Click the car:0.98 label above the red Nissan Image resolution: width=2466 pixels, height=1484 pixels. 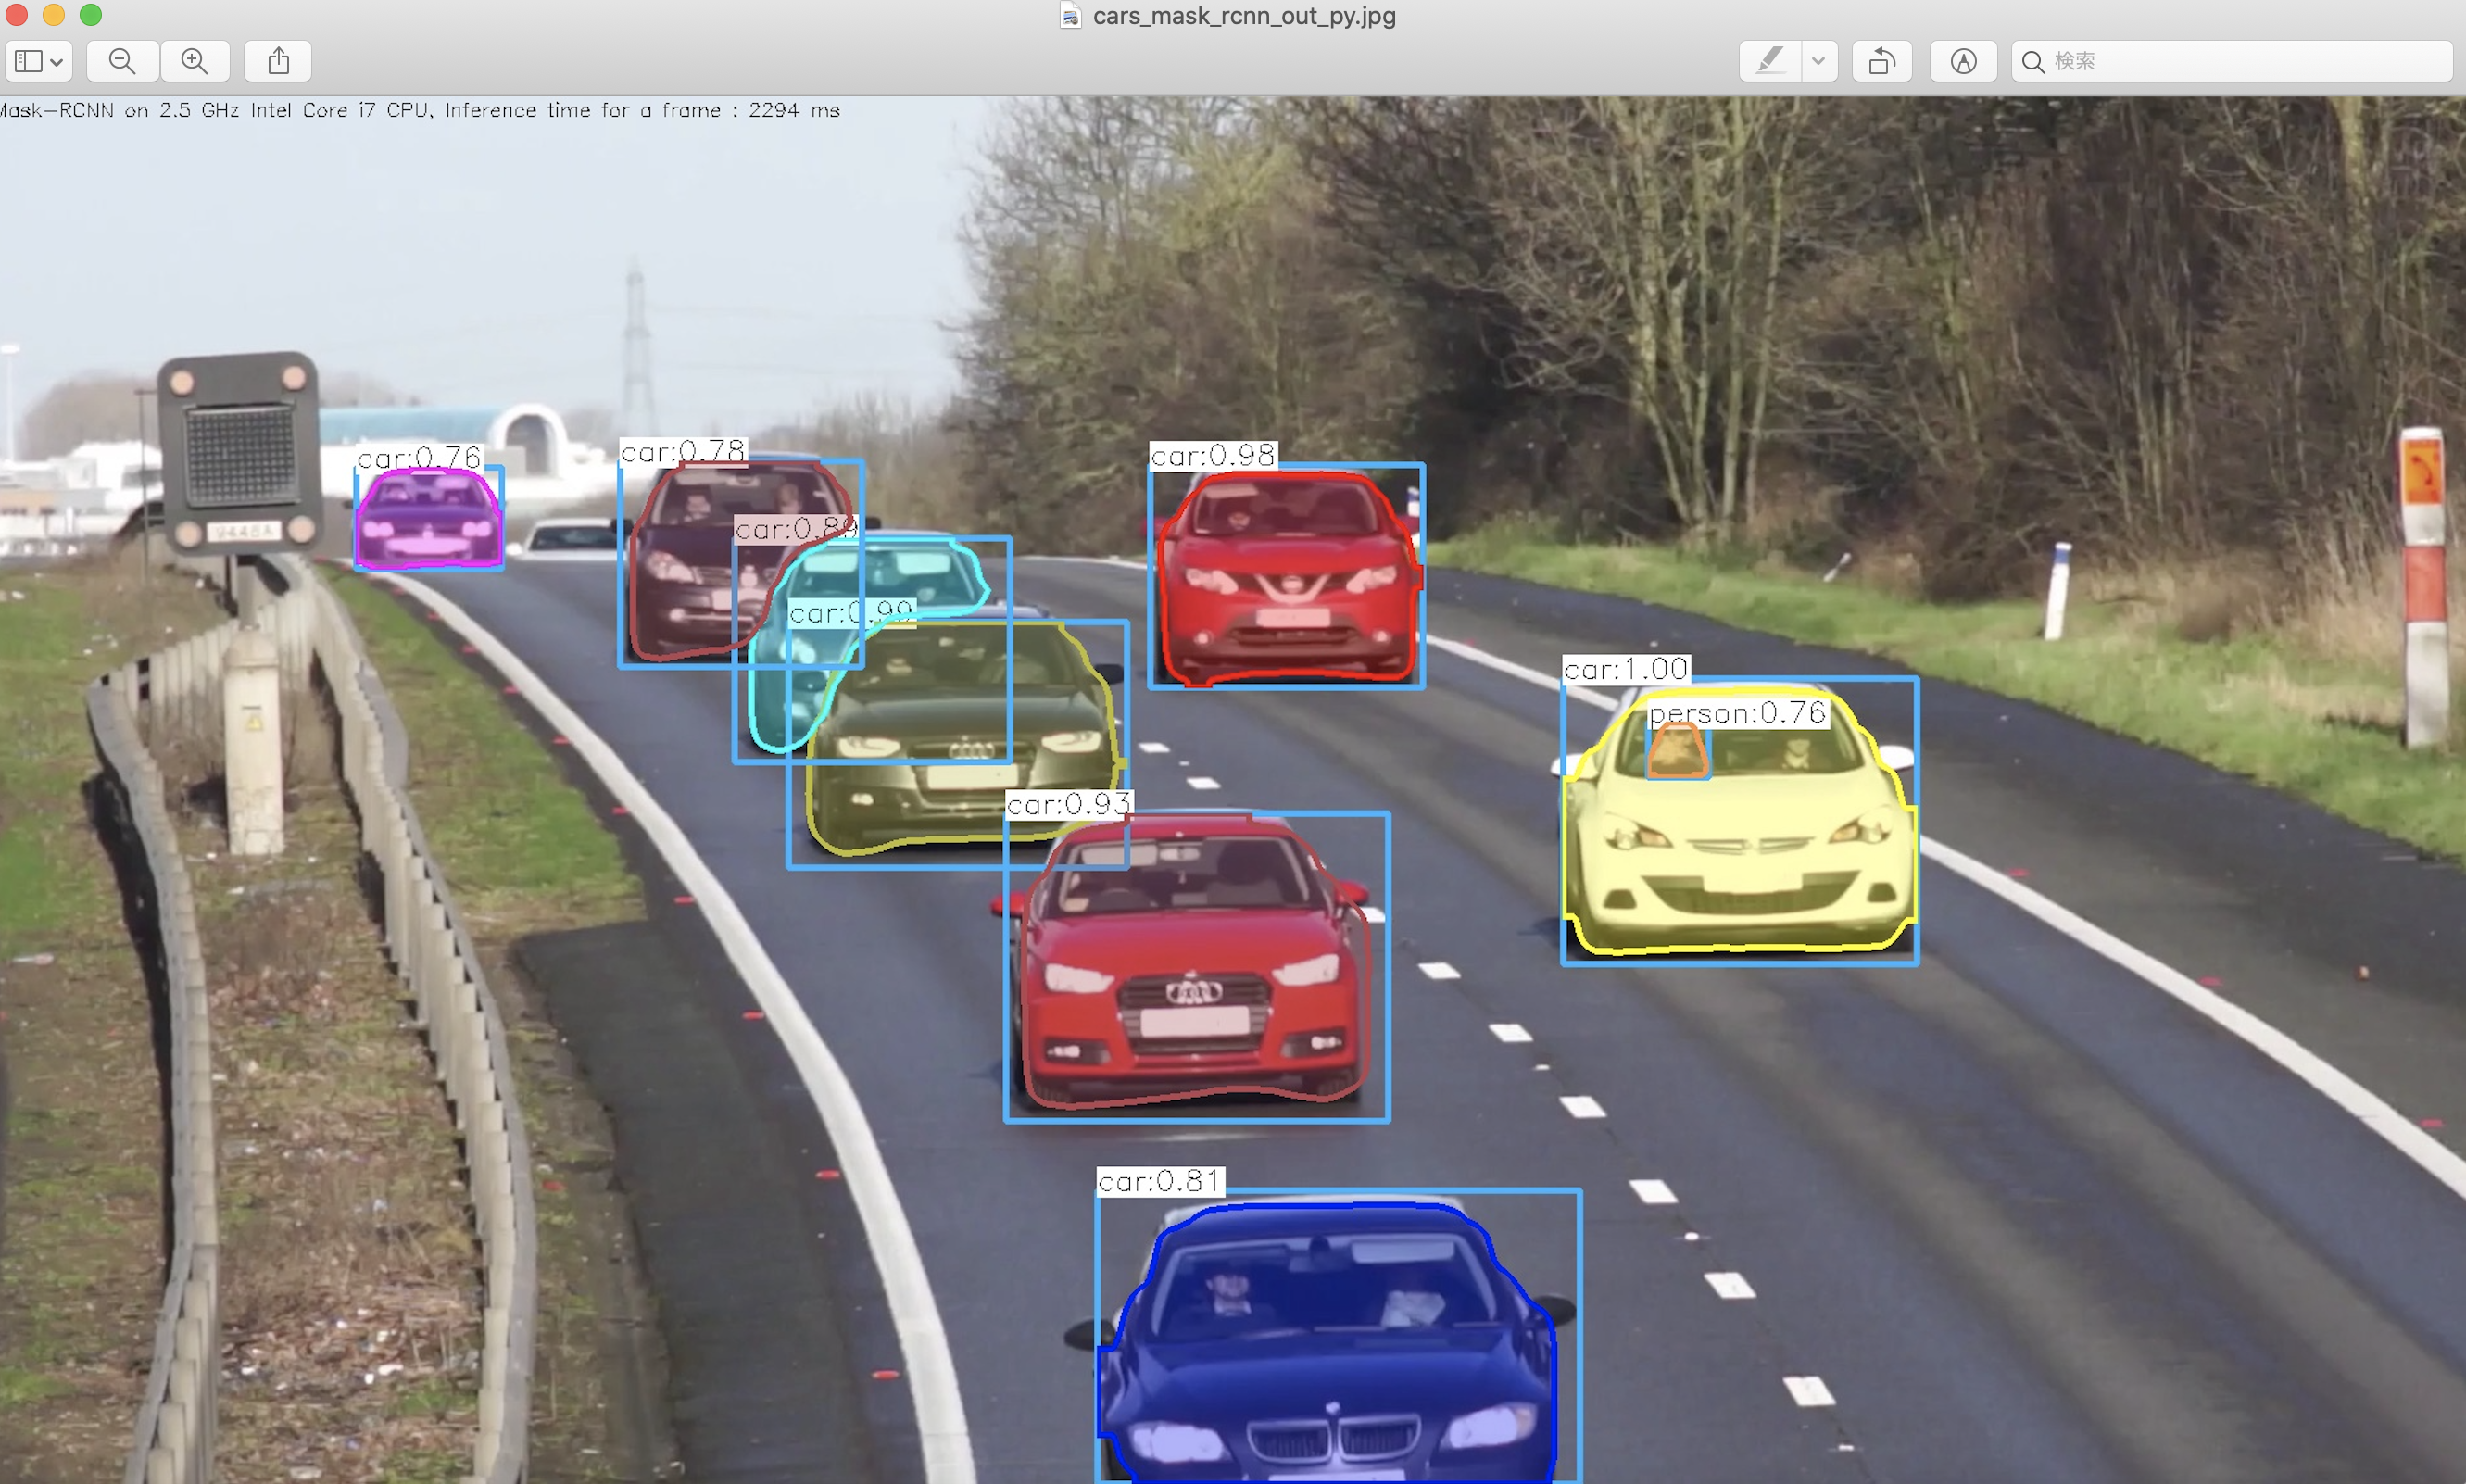click(1212, 456)
